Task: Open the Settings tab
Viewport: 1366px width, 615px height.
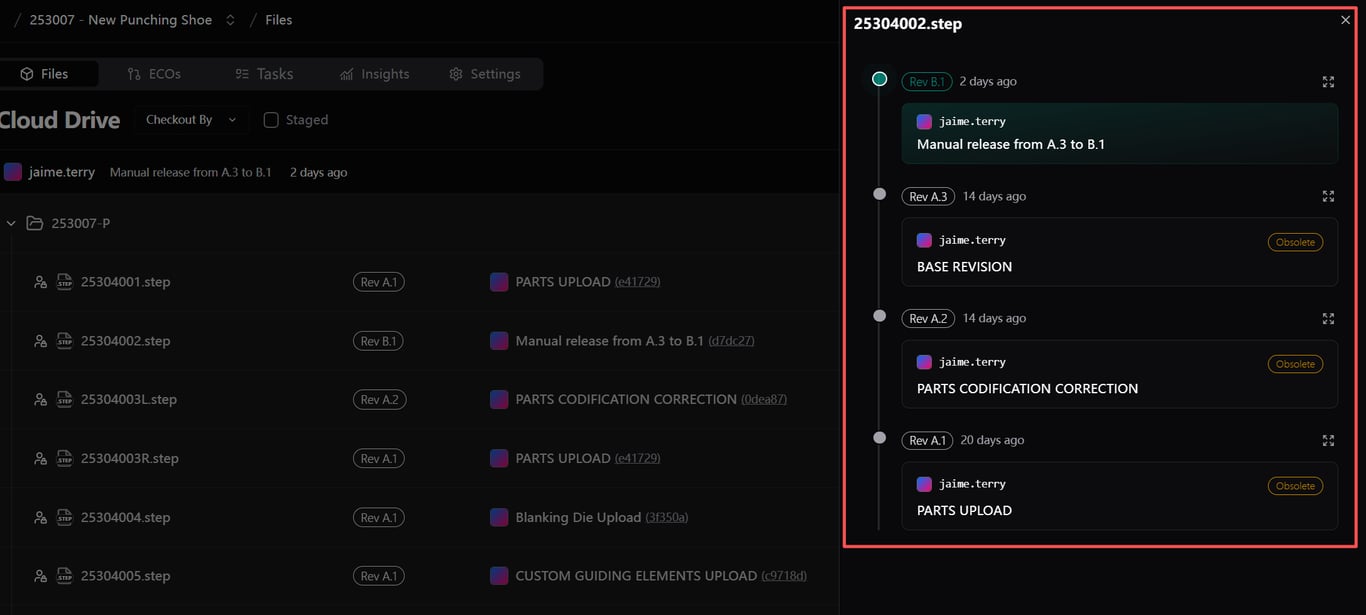Action: (x=485, y=74)
